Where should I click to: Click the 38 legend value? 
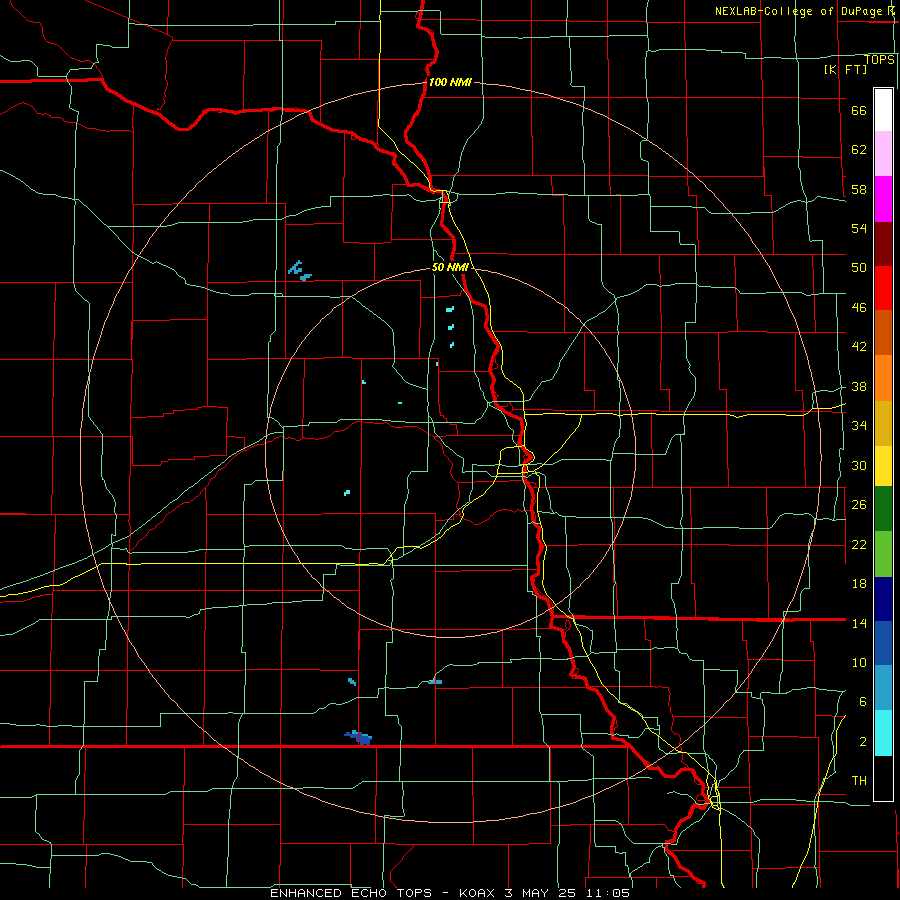[859, 386]
